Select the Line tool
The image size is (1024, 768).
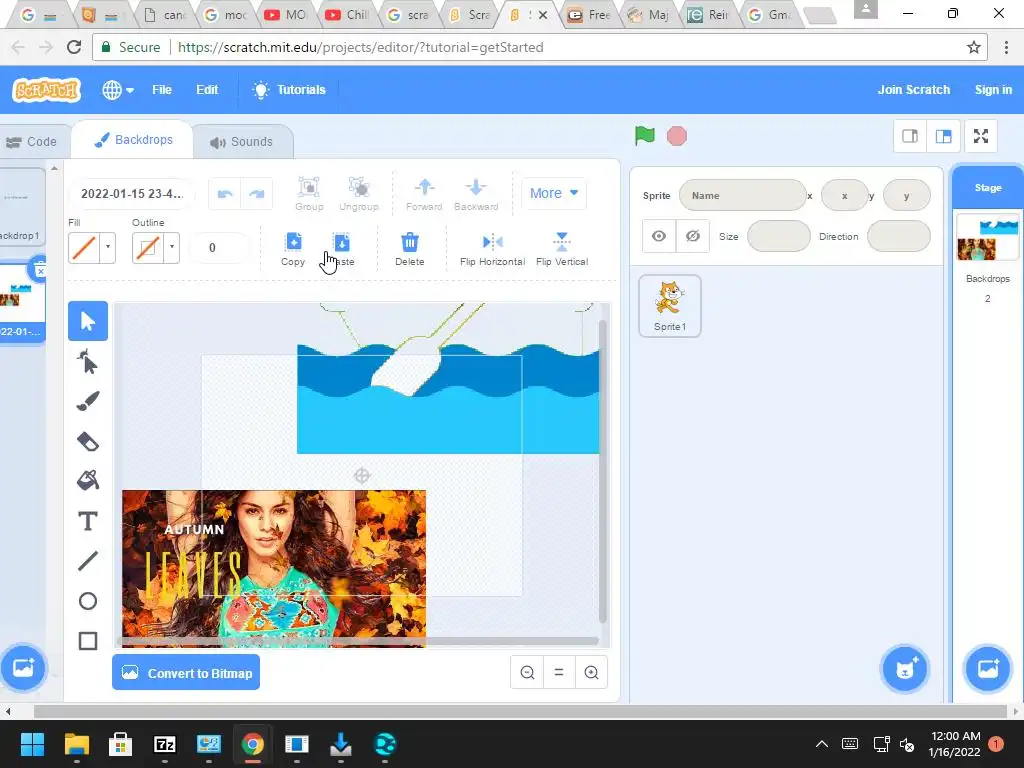click(88, 561)
